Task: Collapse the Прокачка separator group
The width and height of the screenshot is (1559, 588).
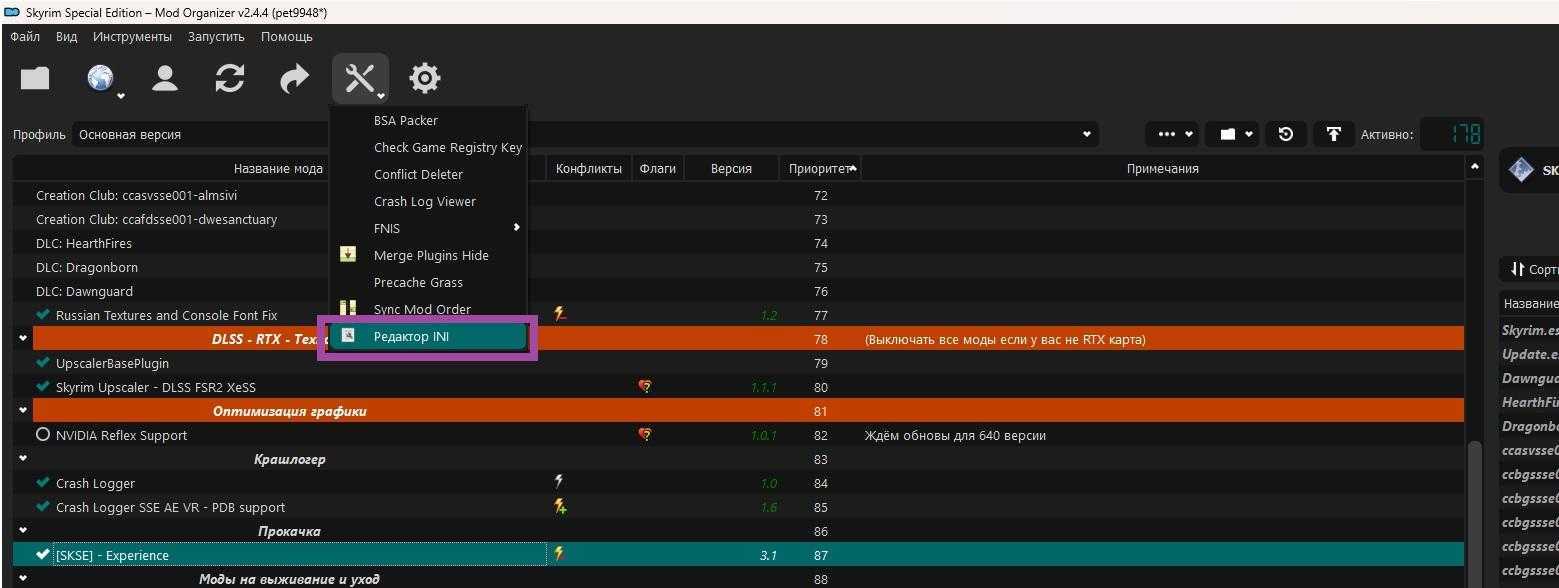Action: [22, 531]
